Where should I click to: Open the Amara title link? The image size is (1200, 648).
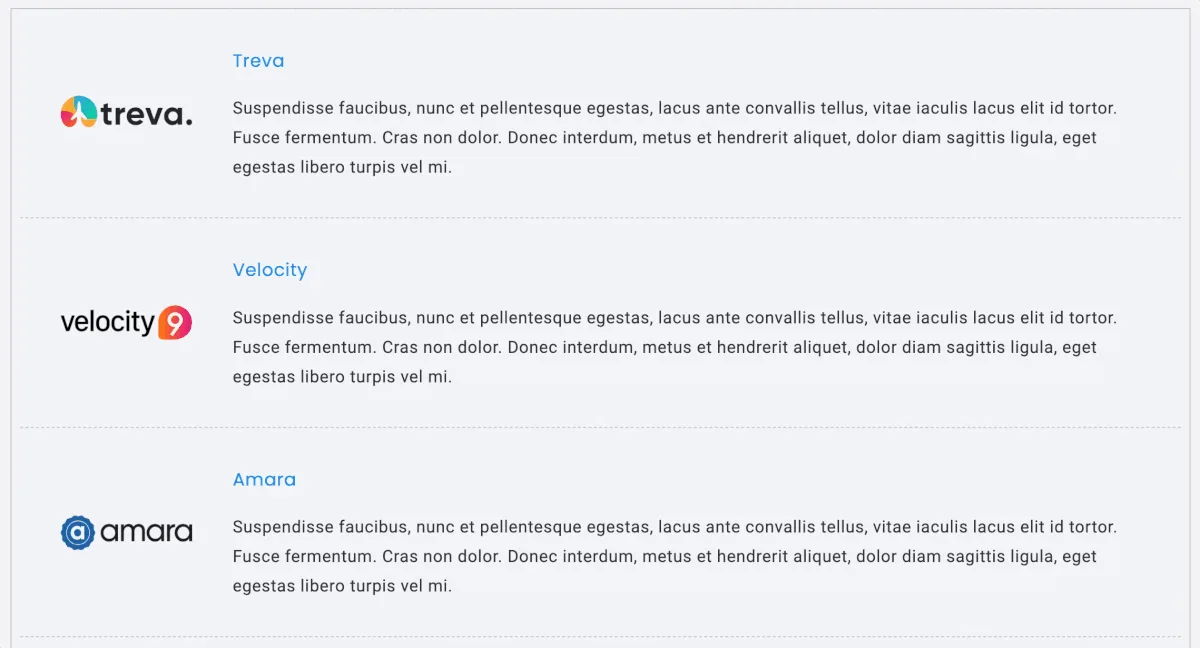tap(264, 479)
